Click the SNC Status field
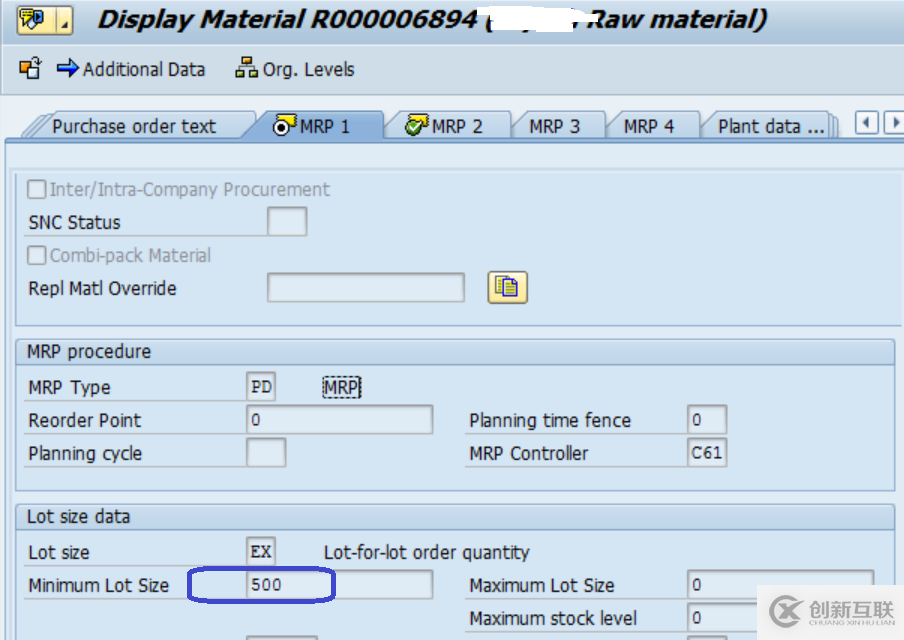 coord(287,222)
